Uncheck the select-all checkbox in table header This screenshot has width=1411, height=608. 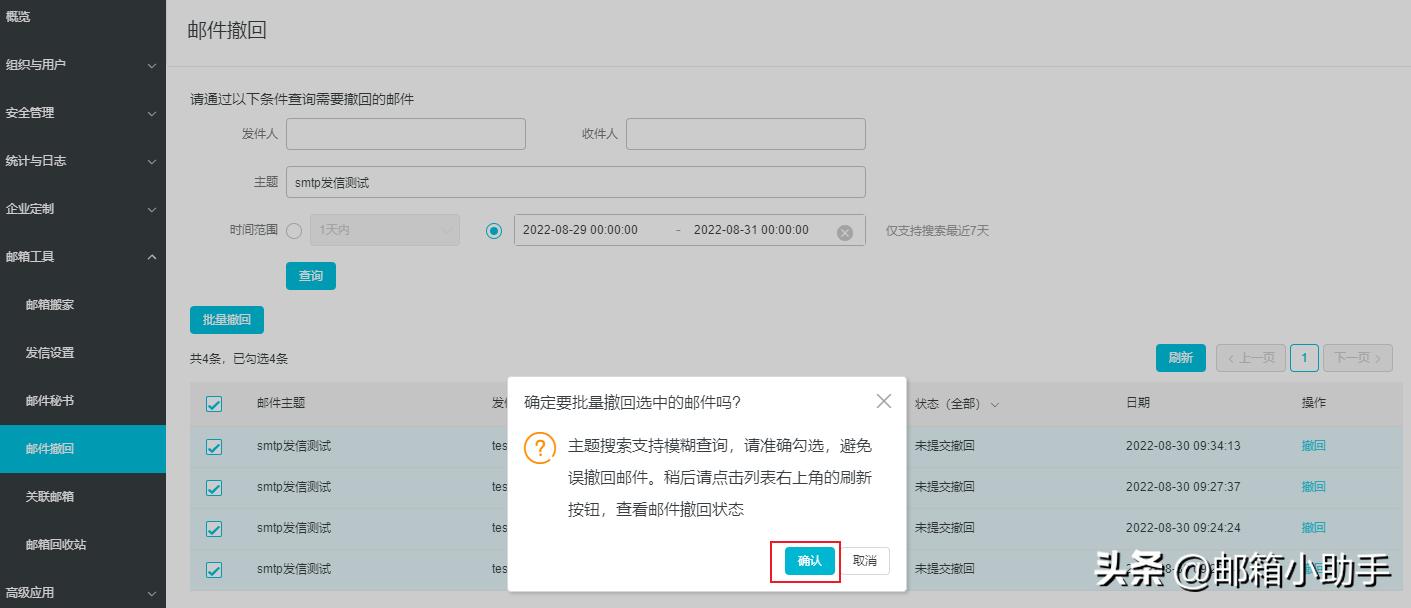[214, 403]
